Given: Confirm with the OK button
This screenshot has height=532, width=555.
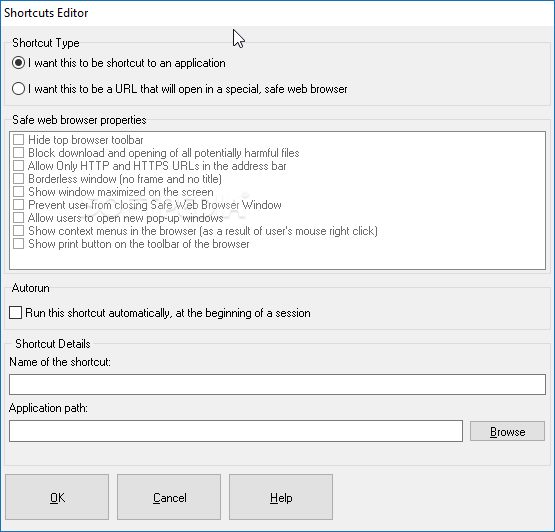Looking at the screenshot, I should (x=57, y=497).
